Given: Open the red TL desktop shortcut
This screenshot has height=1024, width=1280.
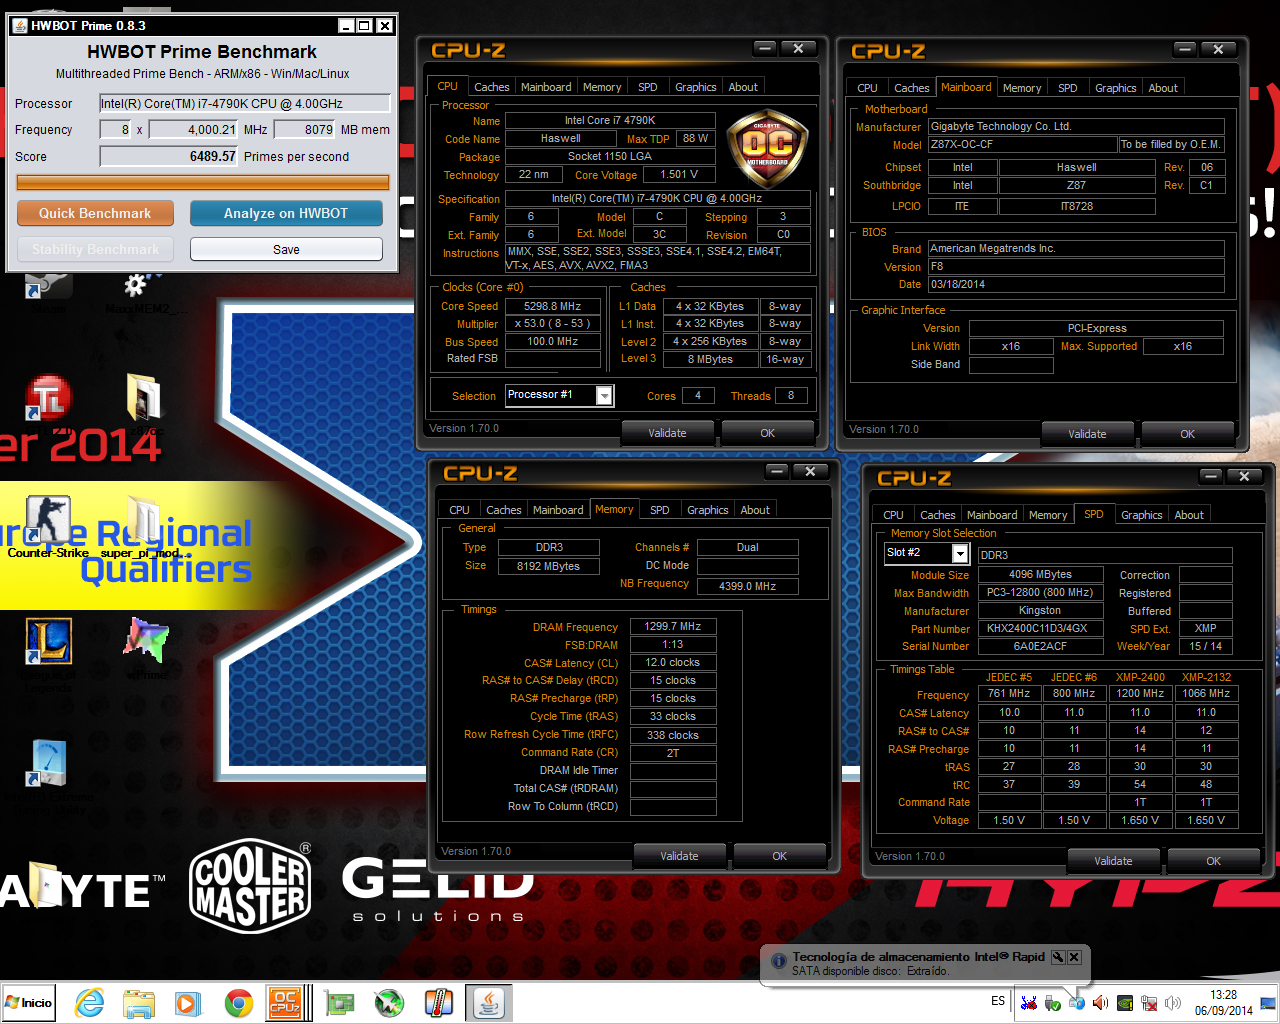Looking at the screenshot, I should coord(48,398).
